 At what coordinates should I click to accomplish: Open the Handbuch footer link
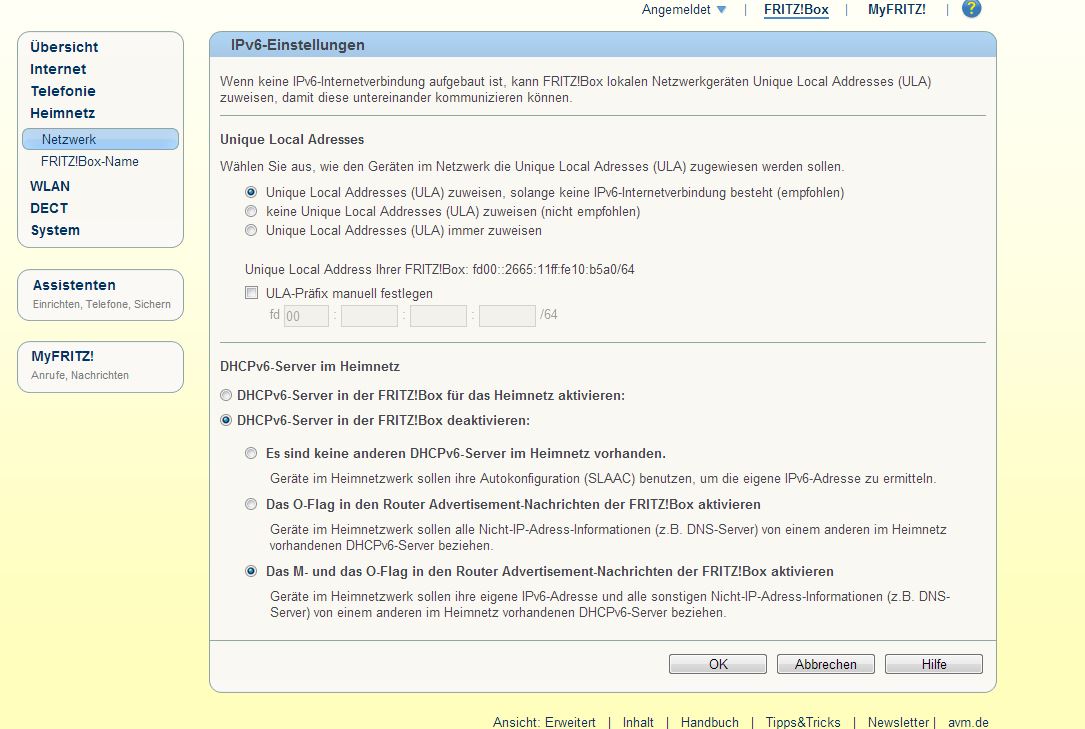pos(710,722)
